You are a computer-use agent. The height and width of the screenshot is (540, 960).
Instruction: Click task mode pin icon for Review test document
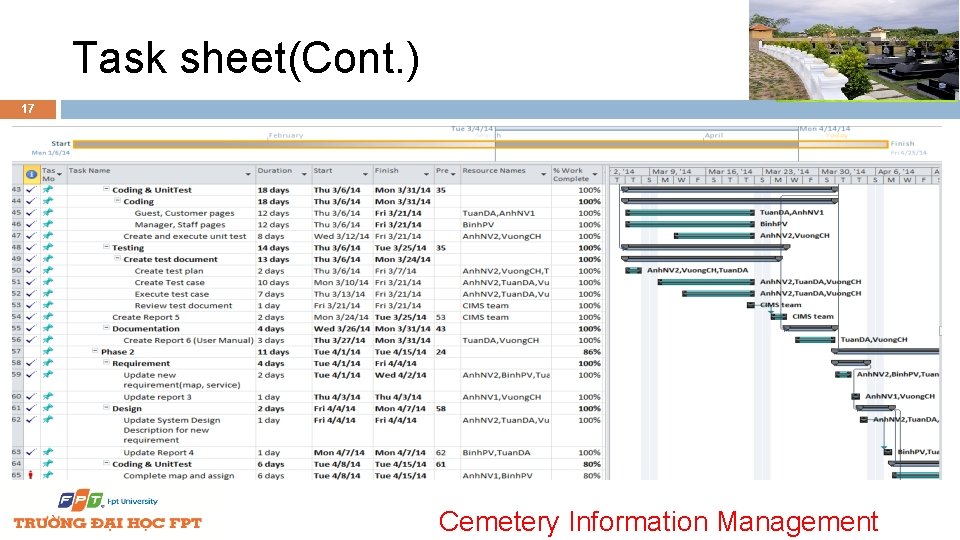tap(48, 305)
